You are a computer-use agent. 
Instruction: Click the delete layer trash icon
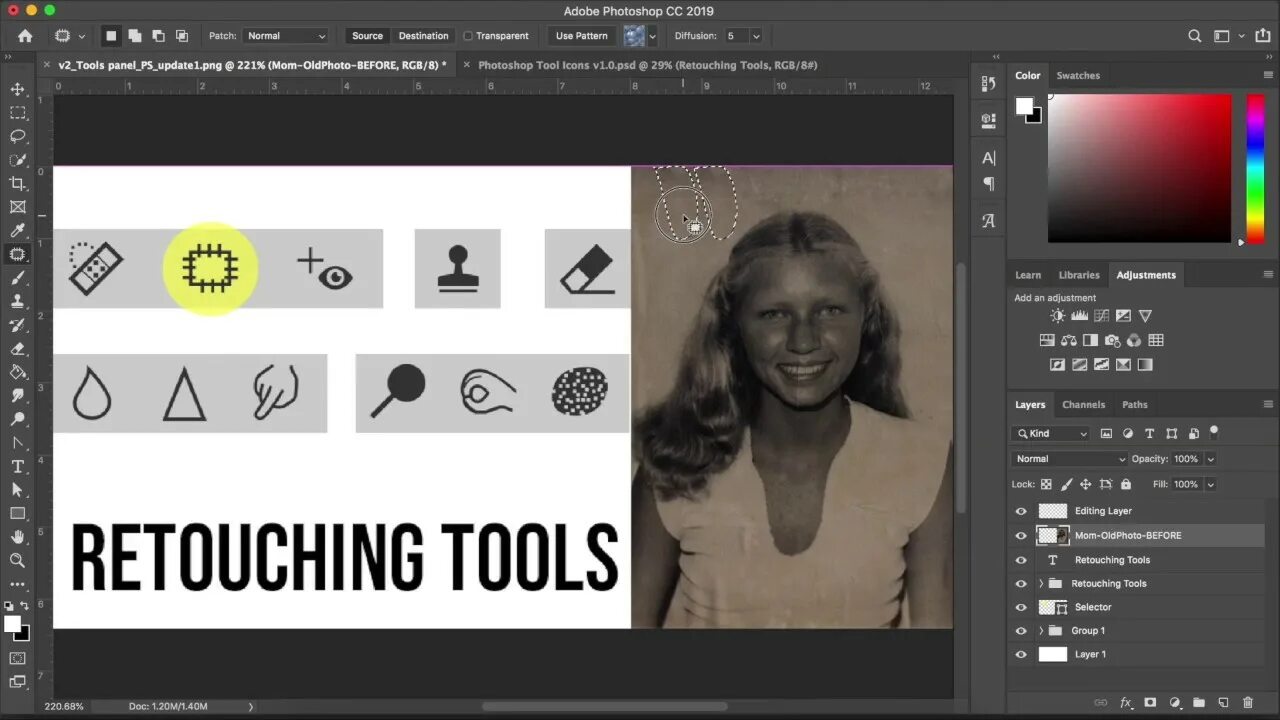tap(1247, 703)
